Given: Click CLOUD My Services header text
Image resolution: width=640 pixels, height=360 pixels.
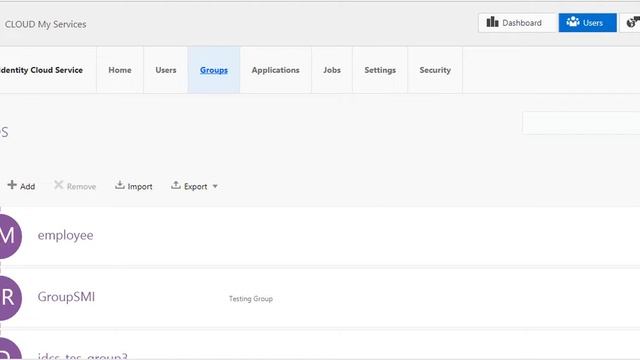Looking at the screenshot, I should (x=45, y=24).
